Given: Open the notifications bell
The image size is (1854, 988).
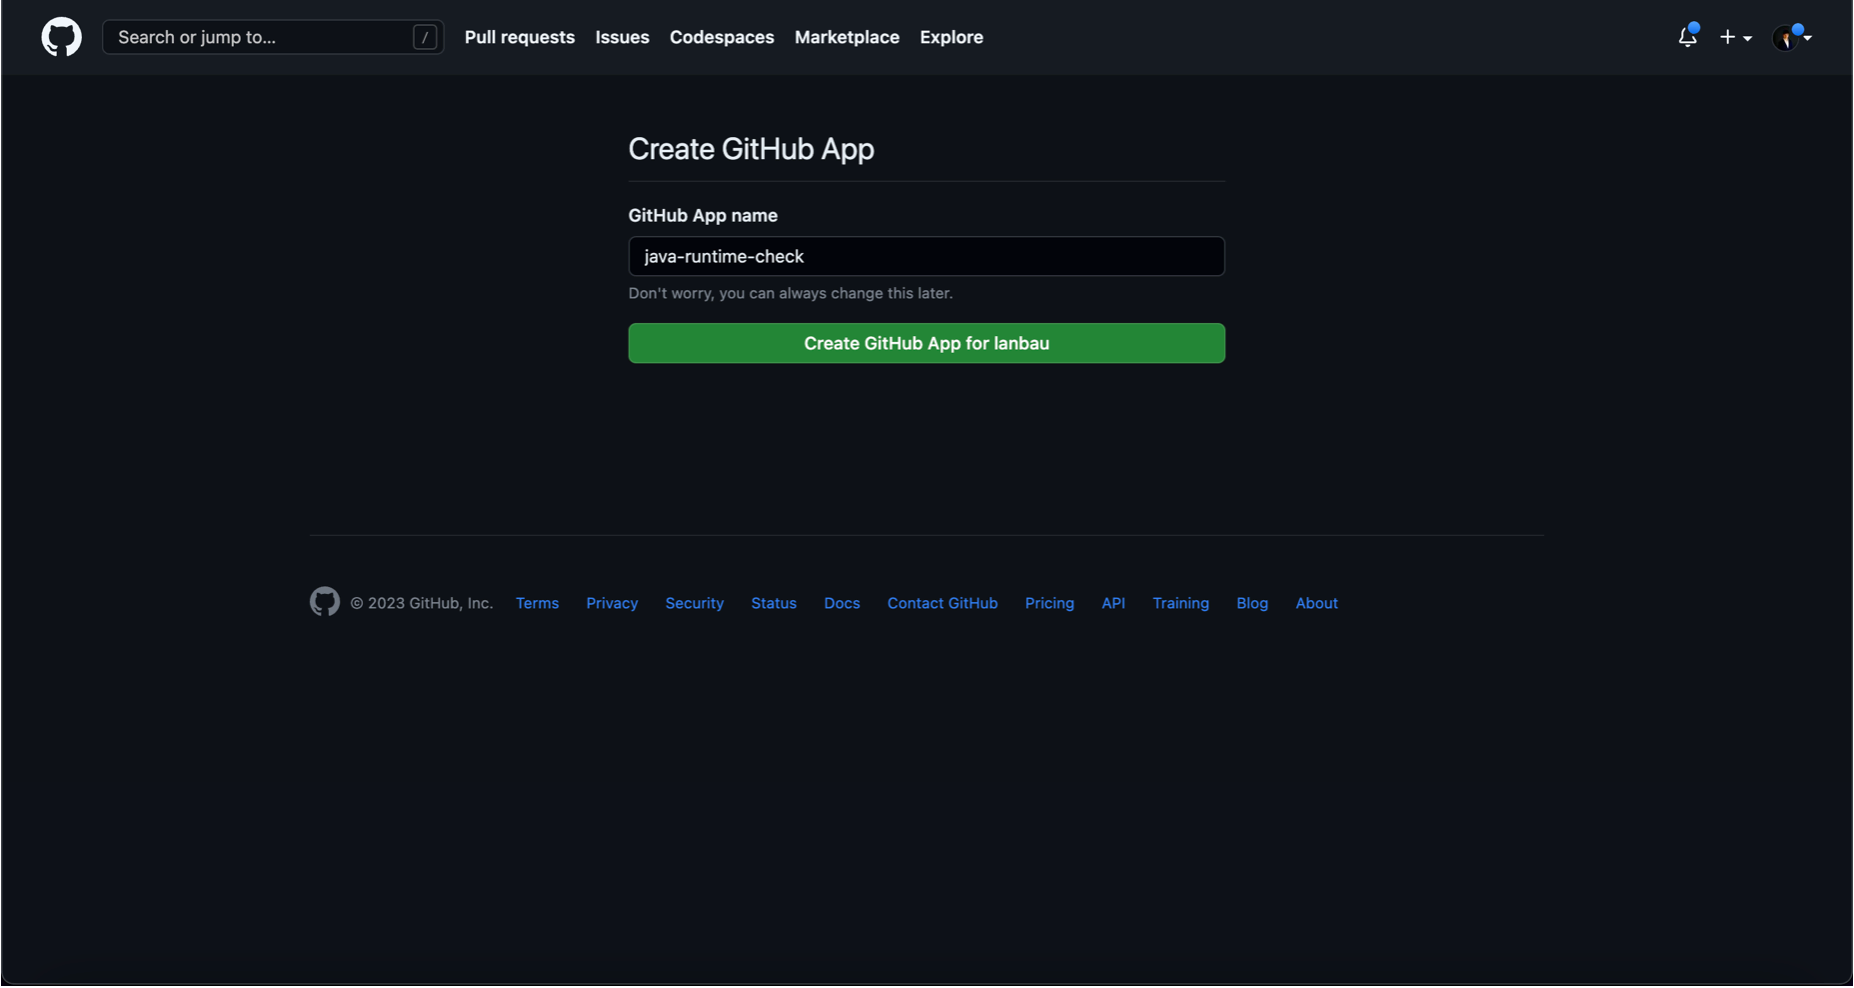Looking at the screenshot, I should 1687,37.
